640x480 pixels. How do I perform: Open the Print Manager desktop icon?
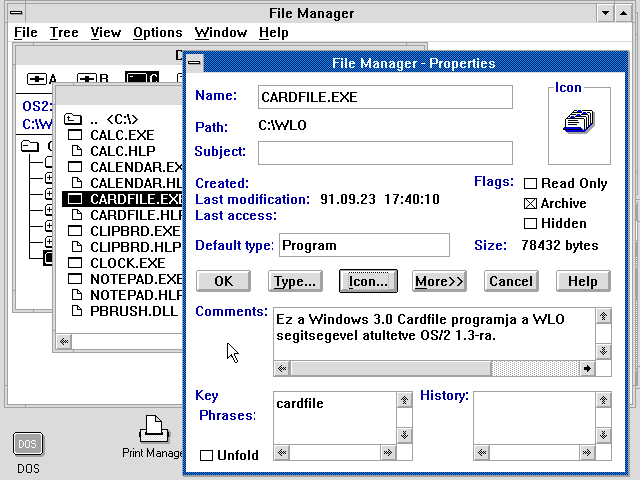coord(153,429)
